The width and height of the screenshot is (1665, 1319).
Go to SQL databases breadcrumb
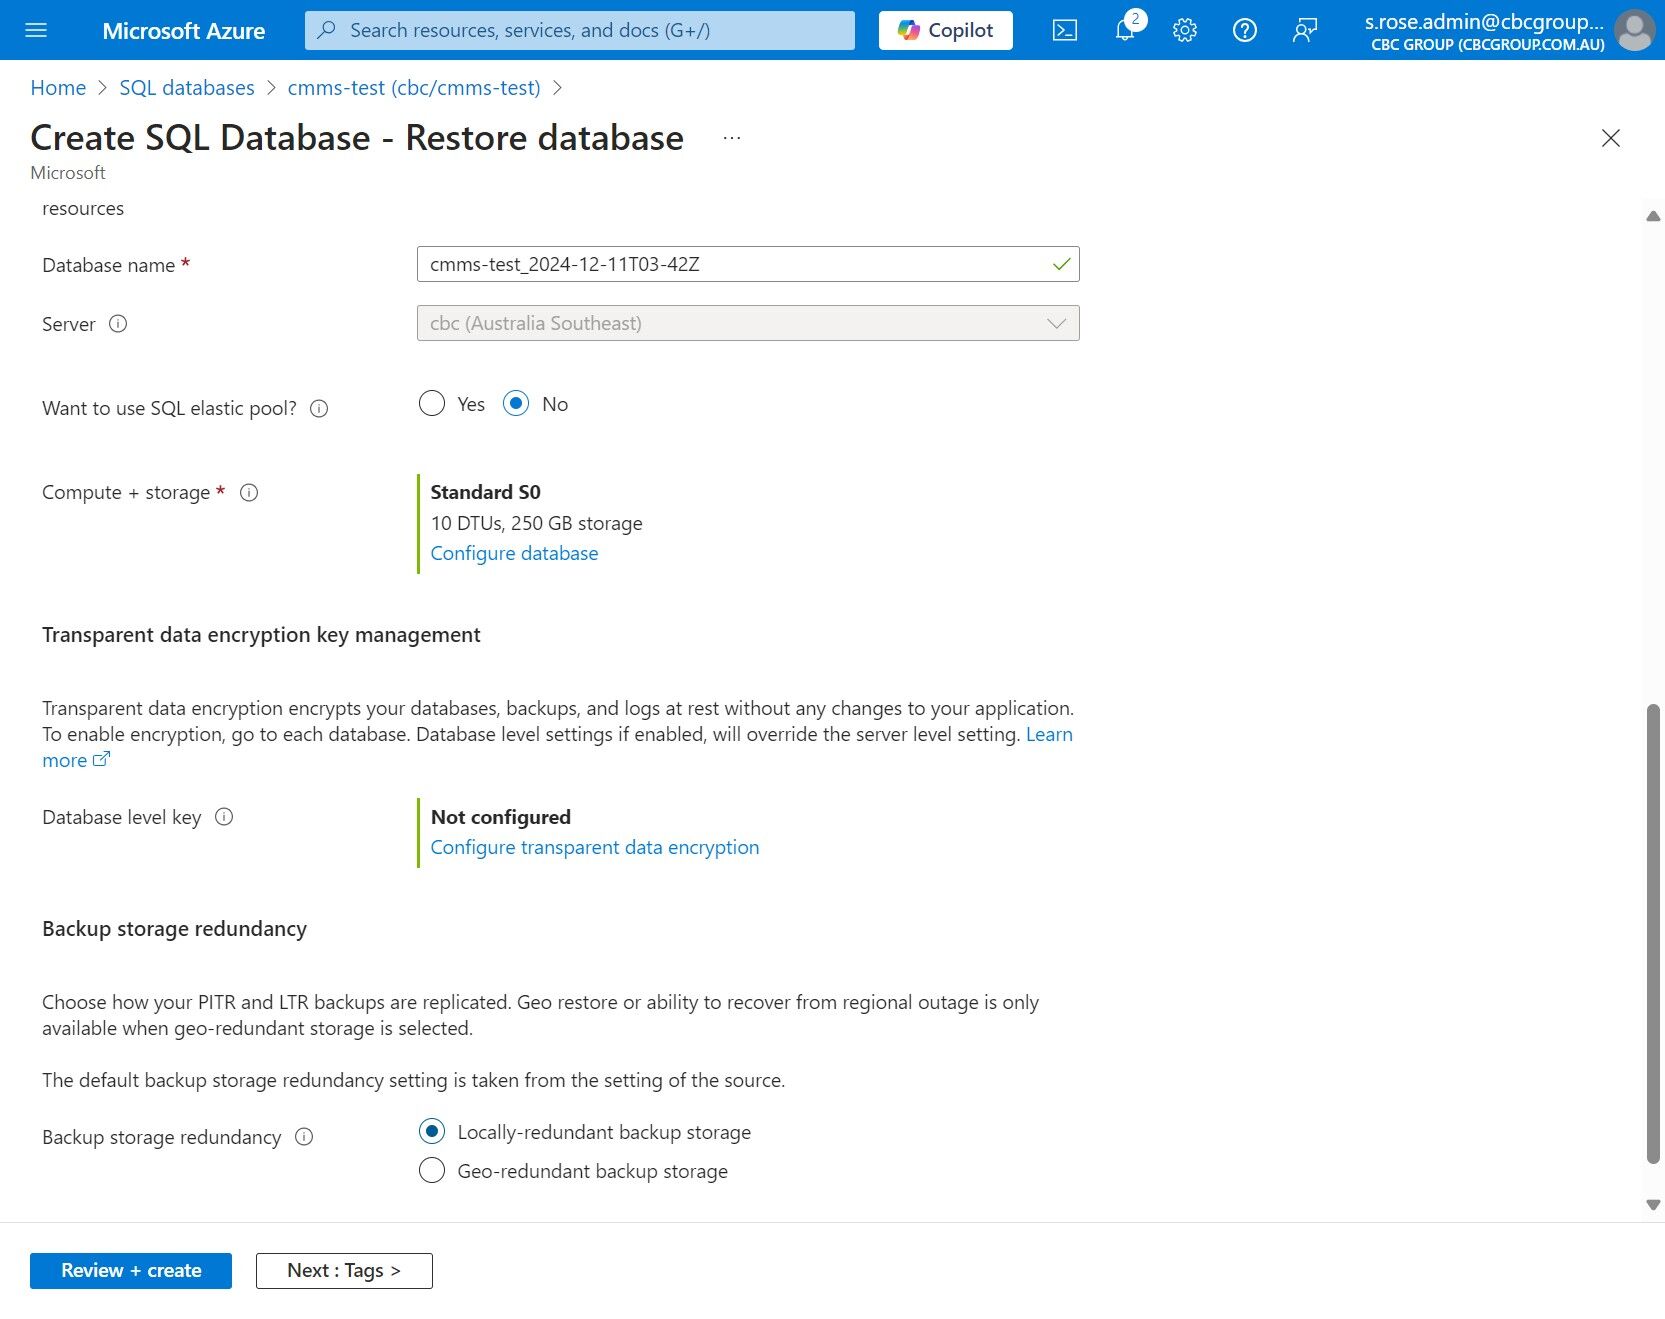187,88
